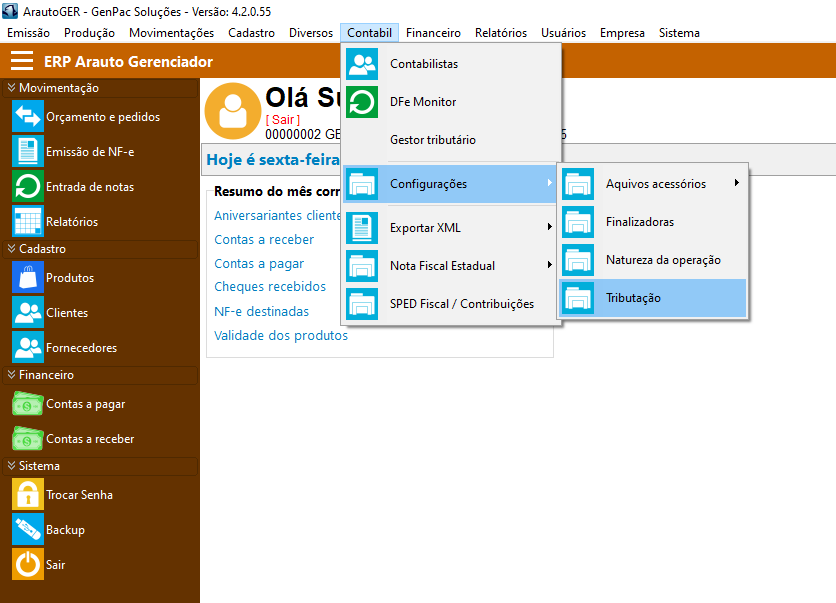Click the red Sair logout link

(282, 120)
